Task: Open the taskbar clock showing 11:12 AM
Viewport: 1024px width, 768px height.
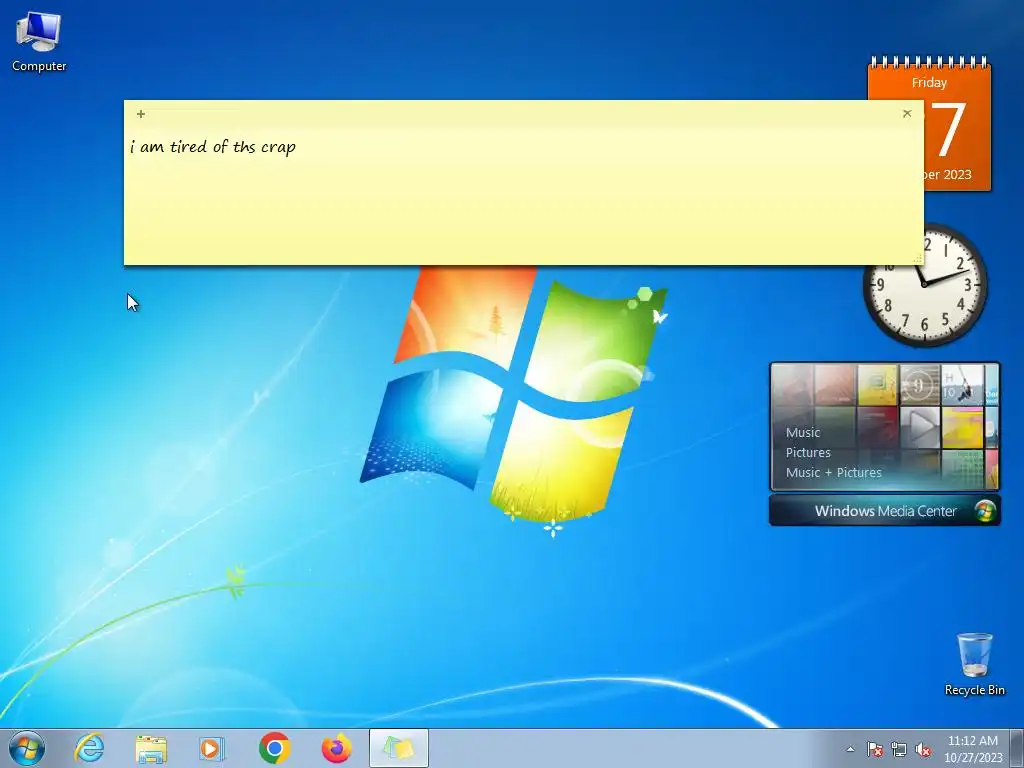Action: [973, 749]
